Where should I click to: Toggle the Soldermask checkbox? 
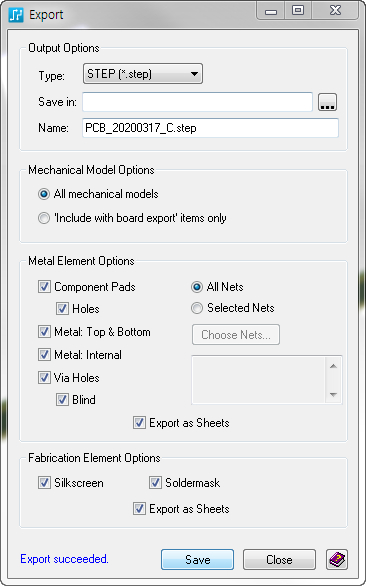click(x=155, y=483)
